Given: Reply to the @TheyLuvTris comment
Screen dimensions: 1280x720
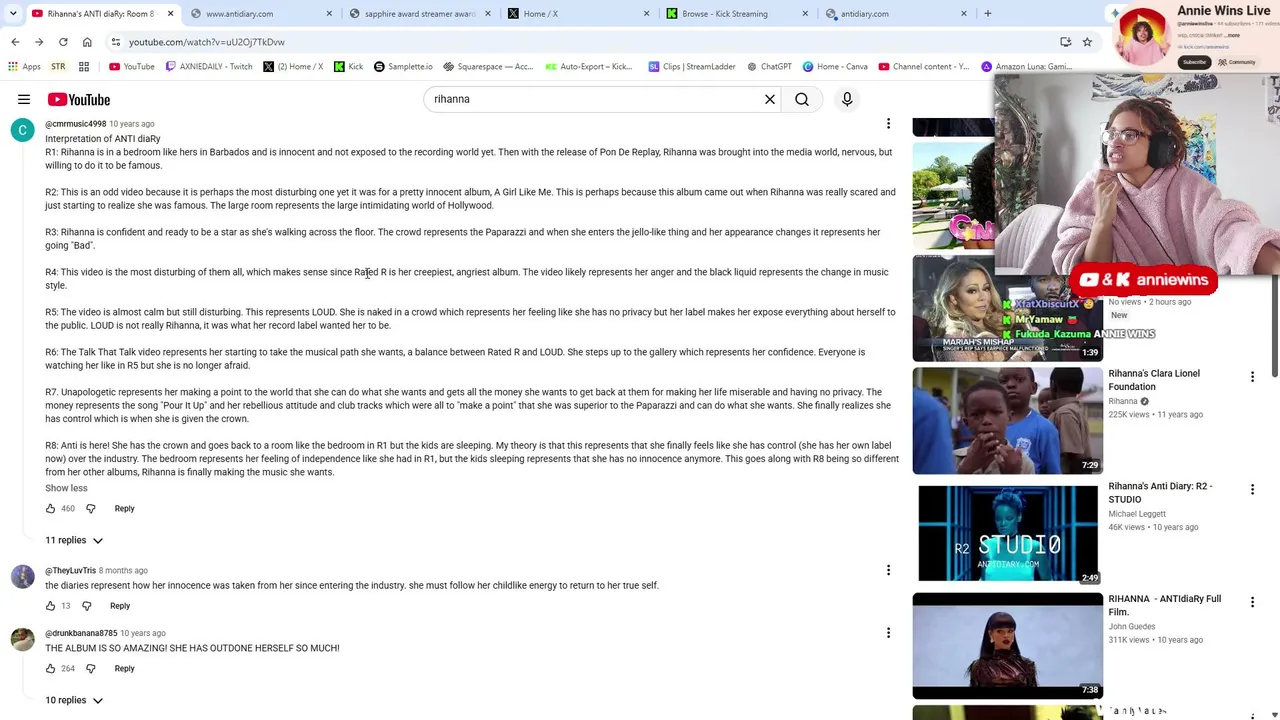Looking at the screenshot, I should (120, 606).
